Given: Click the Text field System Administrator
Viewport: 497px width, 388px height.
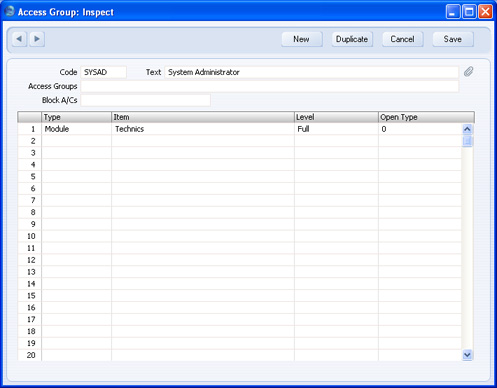Looking at the screenshot, I should click(x=312, y=72).
